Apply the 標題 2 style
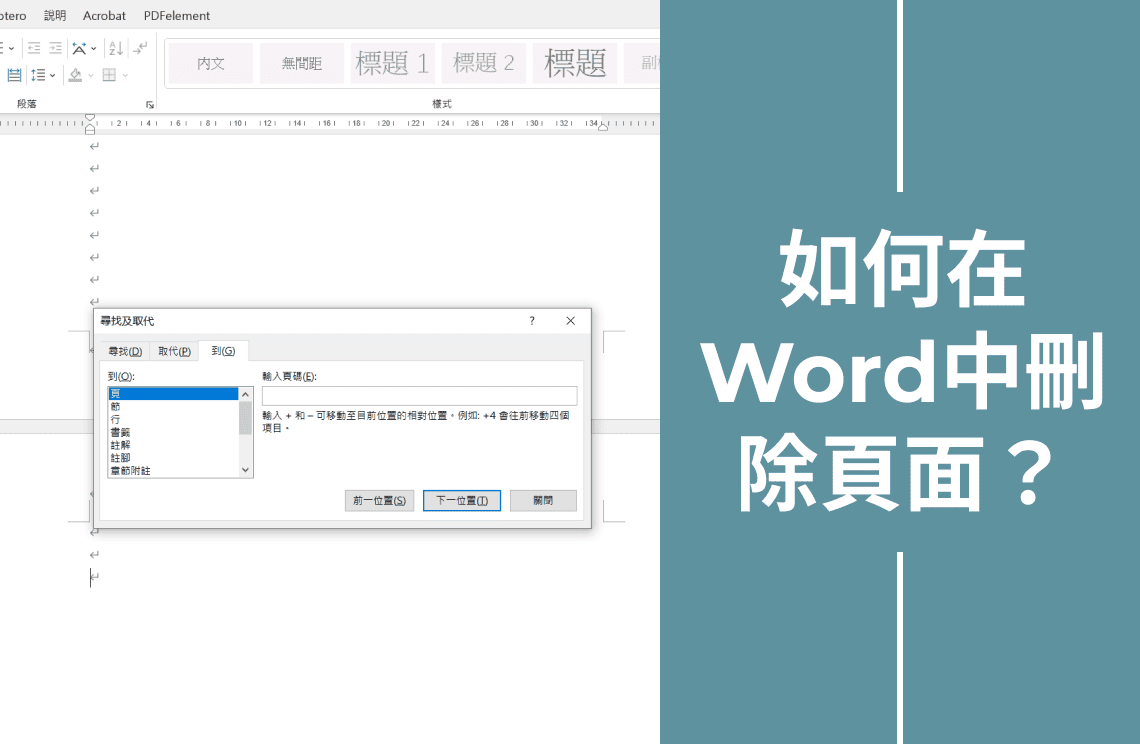 click(x=483, y=63)
